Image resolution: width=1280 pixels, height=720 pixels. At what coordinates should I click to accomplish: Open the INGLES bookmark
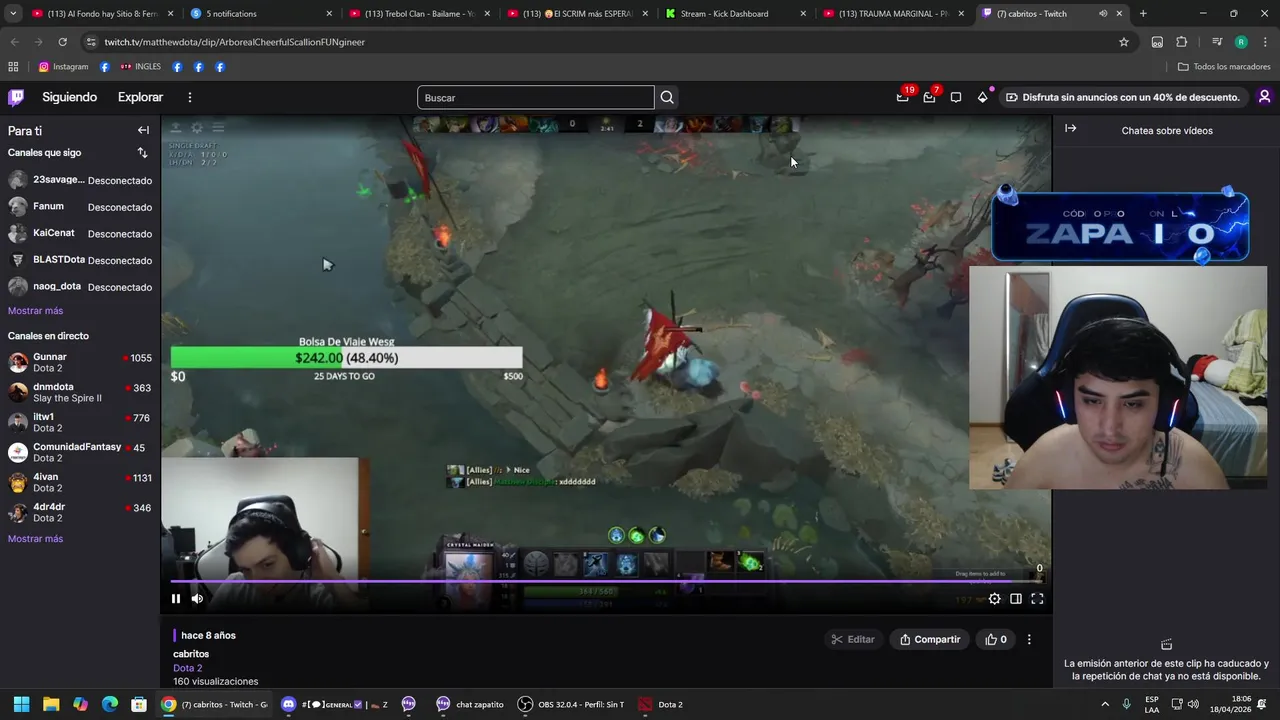click(140, 67)
